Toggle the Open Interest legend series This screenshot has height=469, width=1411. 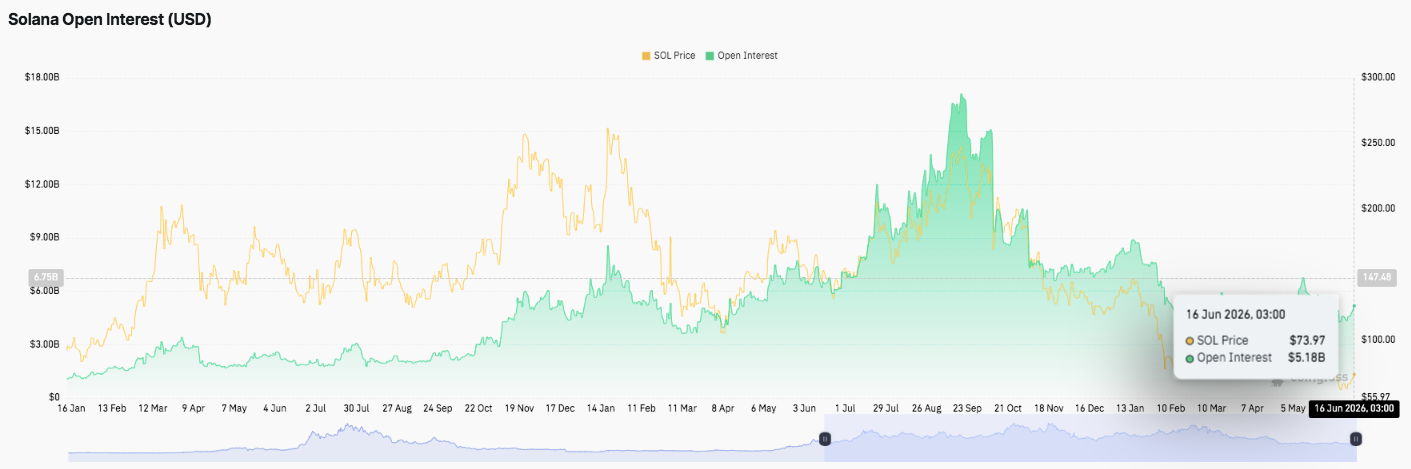[x=741, y=56]
